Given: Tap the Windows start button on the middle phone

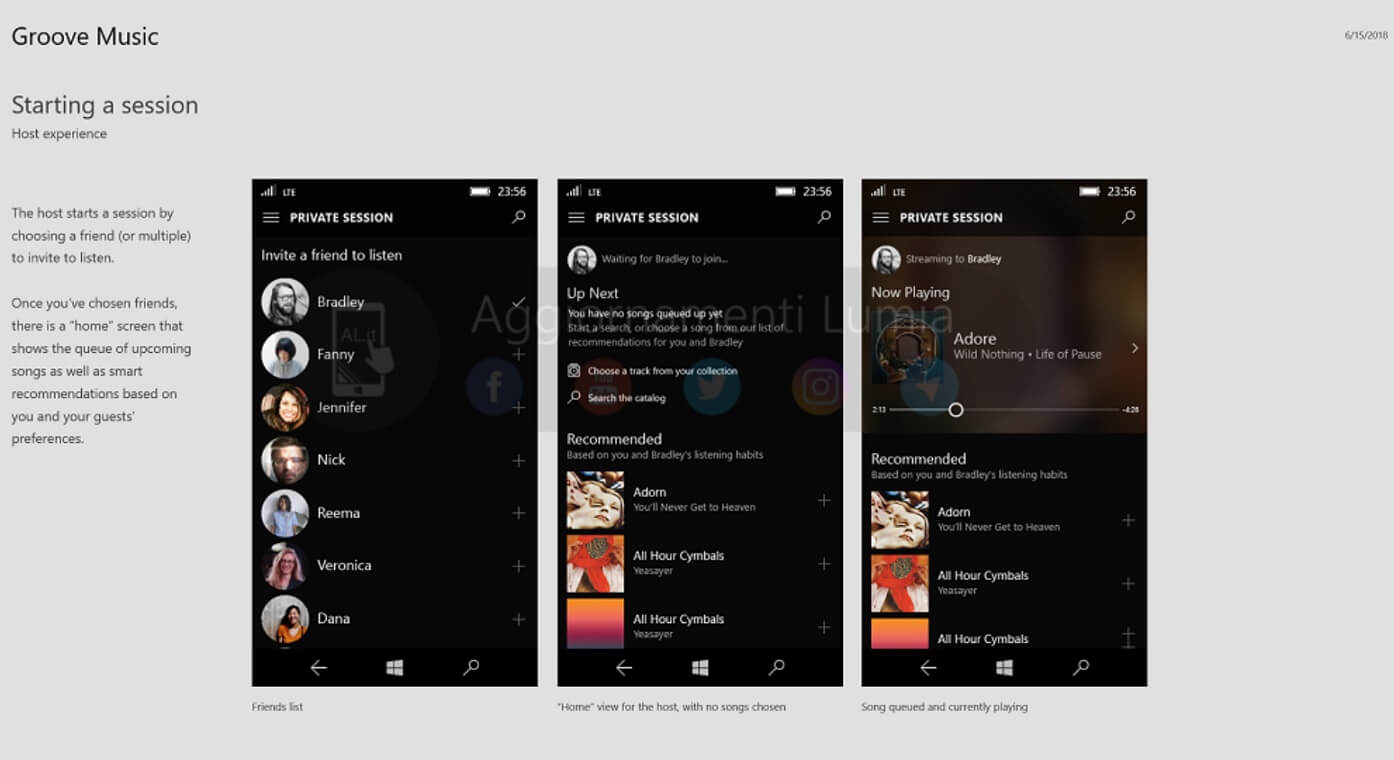Looking at the screenshot, I should [700, 667].
